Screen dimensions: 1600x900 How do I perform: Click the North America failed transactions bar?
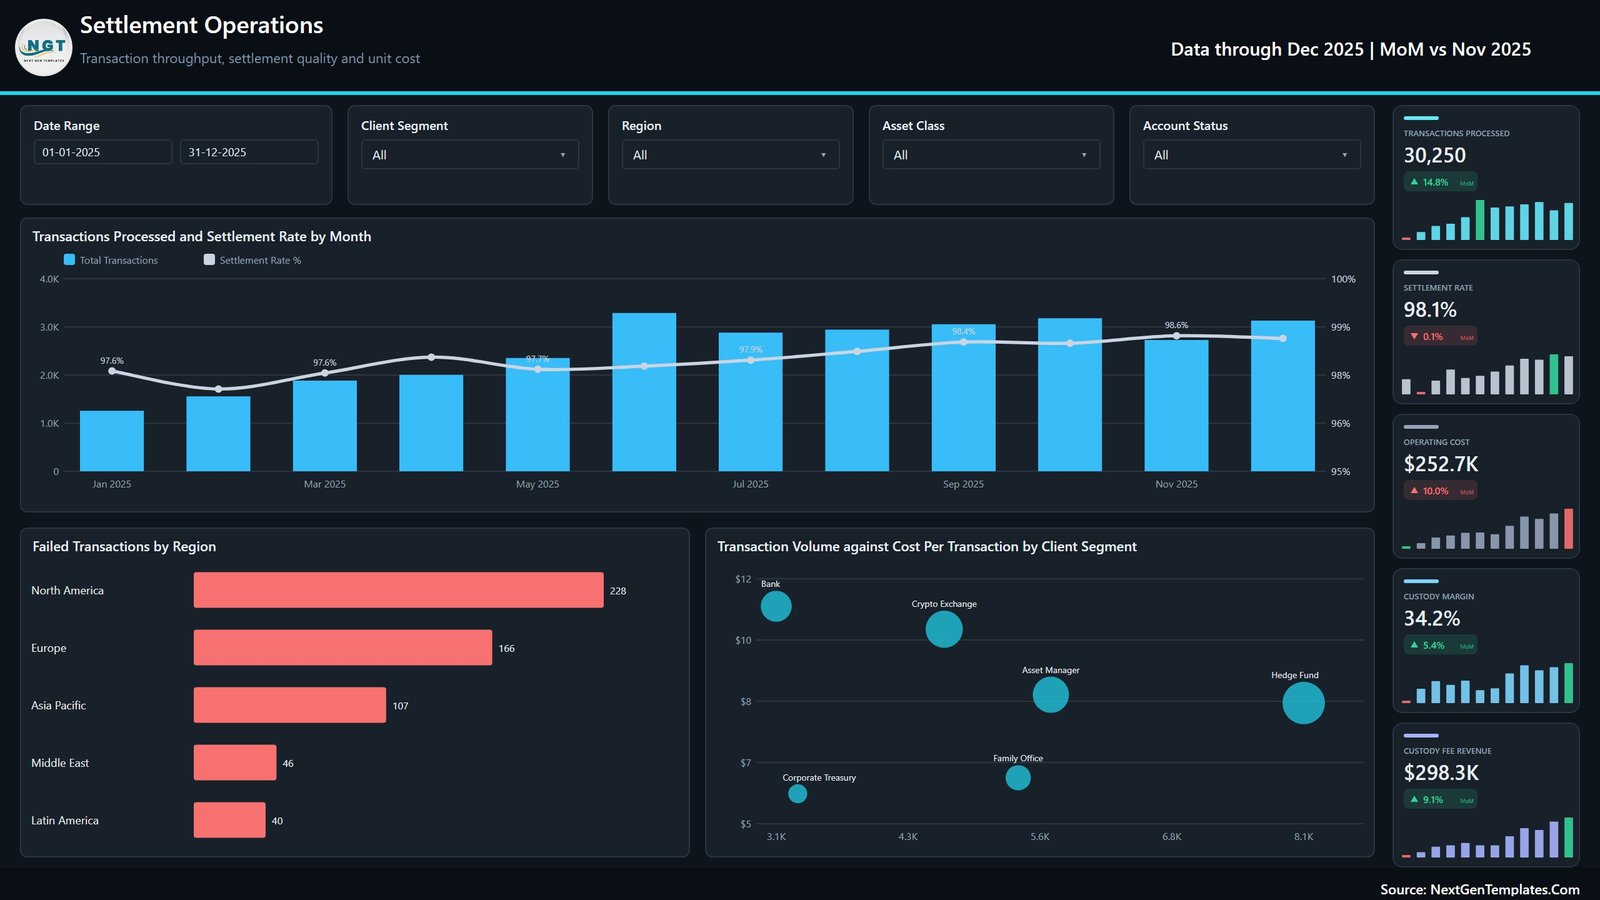coord(399,590)
